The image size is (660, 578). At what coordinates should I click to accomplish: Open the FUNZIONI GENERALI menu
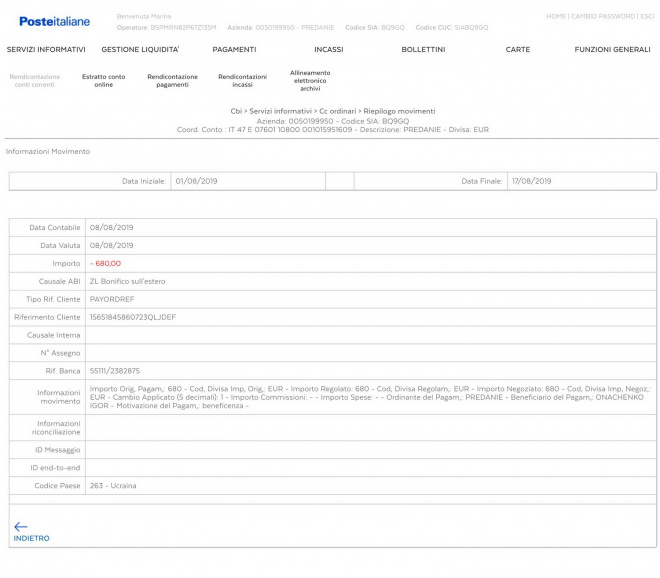click(612, 49)
